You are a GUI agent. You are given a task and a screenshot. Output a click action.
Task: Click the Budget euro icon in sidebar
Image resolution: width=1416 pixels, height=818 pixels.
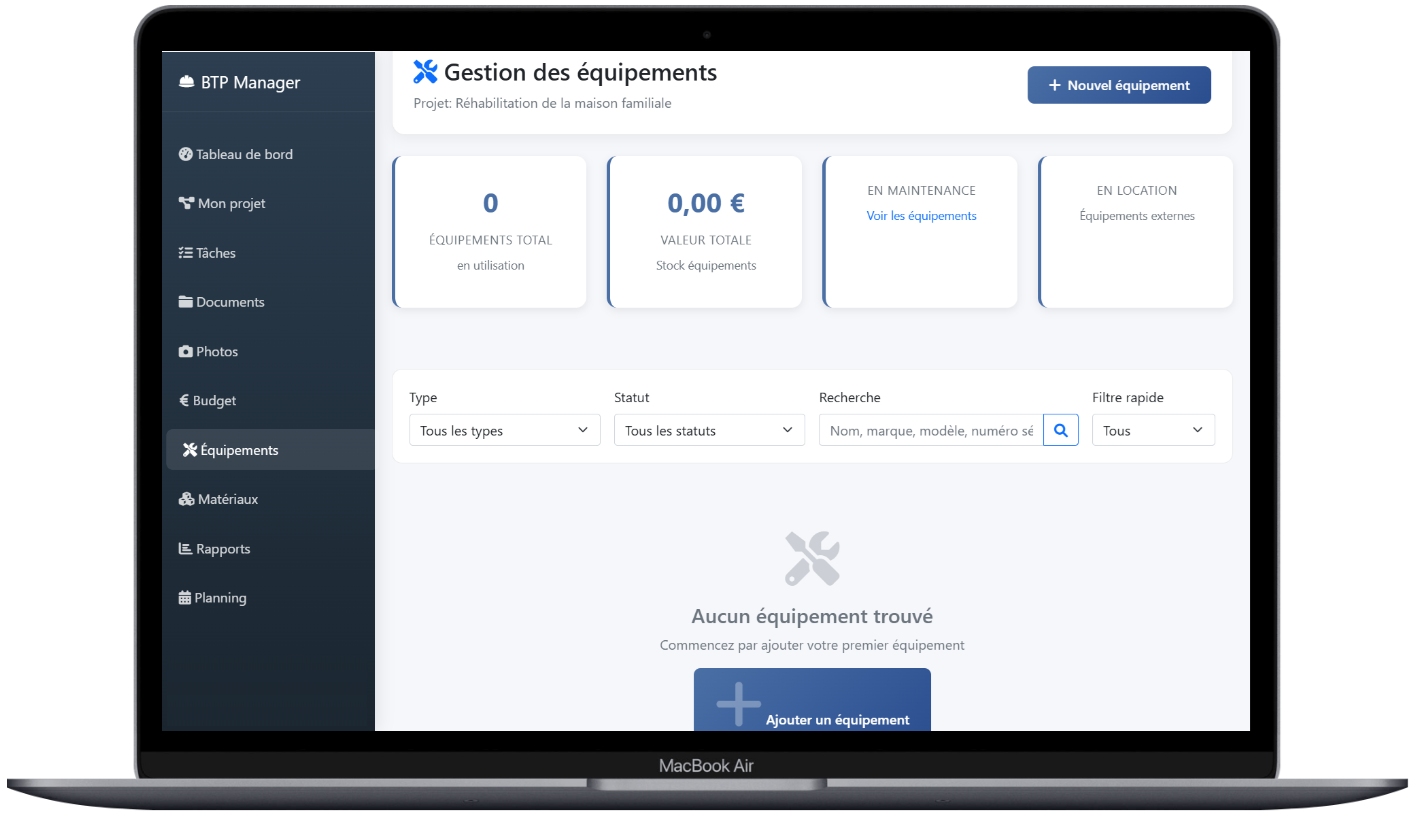click(184, 401)
